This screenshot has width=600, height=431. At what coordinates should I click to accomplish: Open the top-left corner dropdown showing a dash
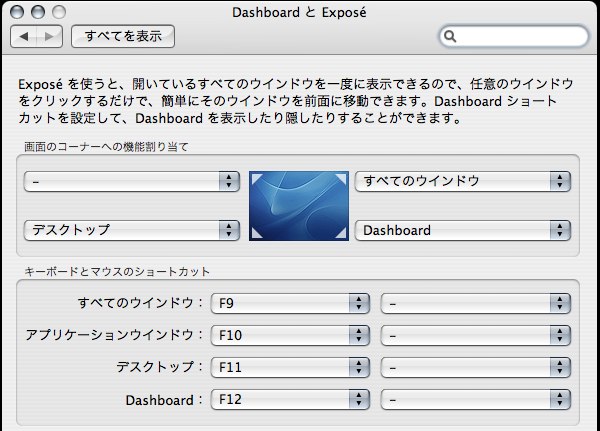[x=132, y=181]
